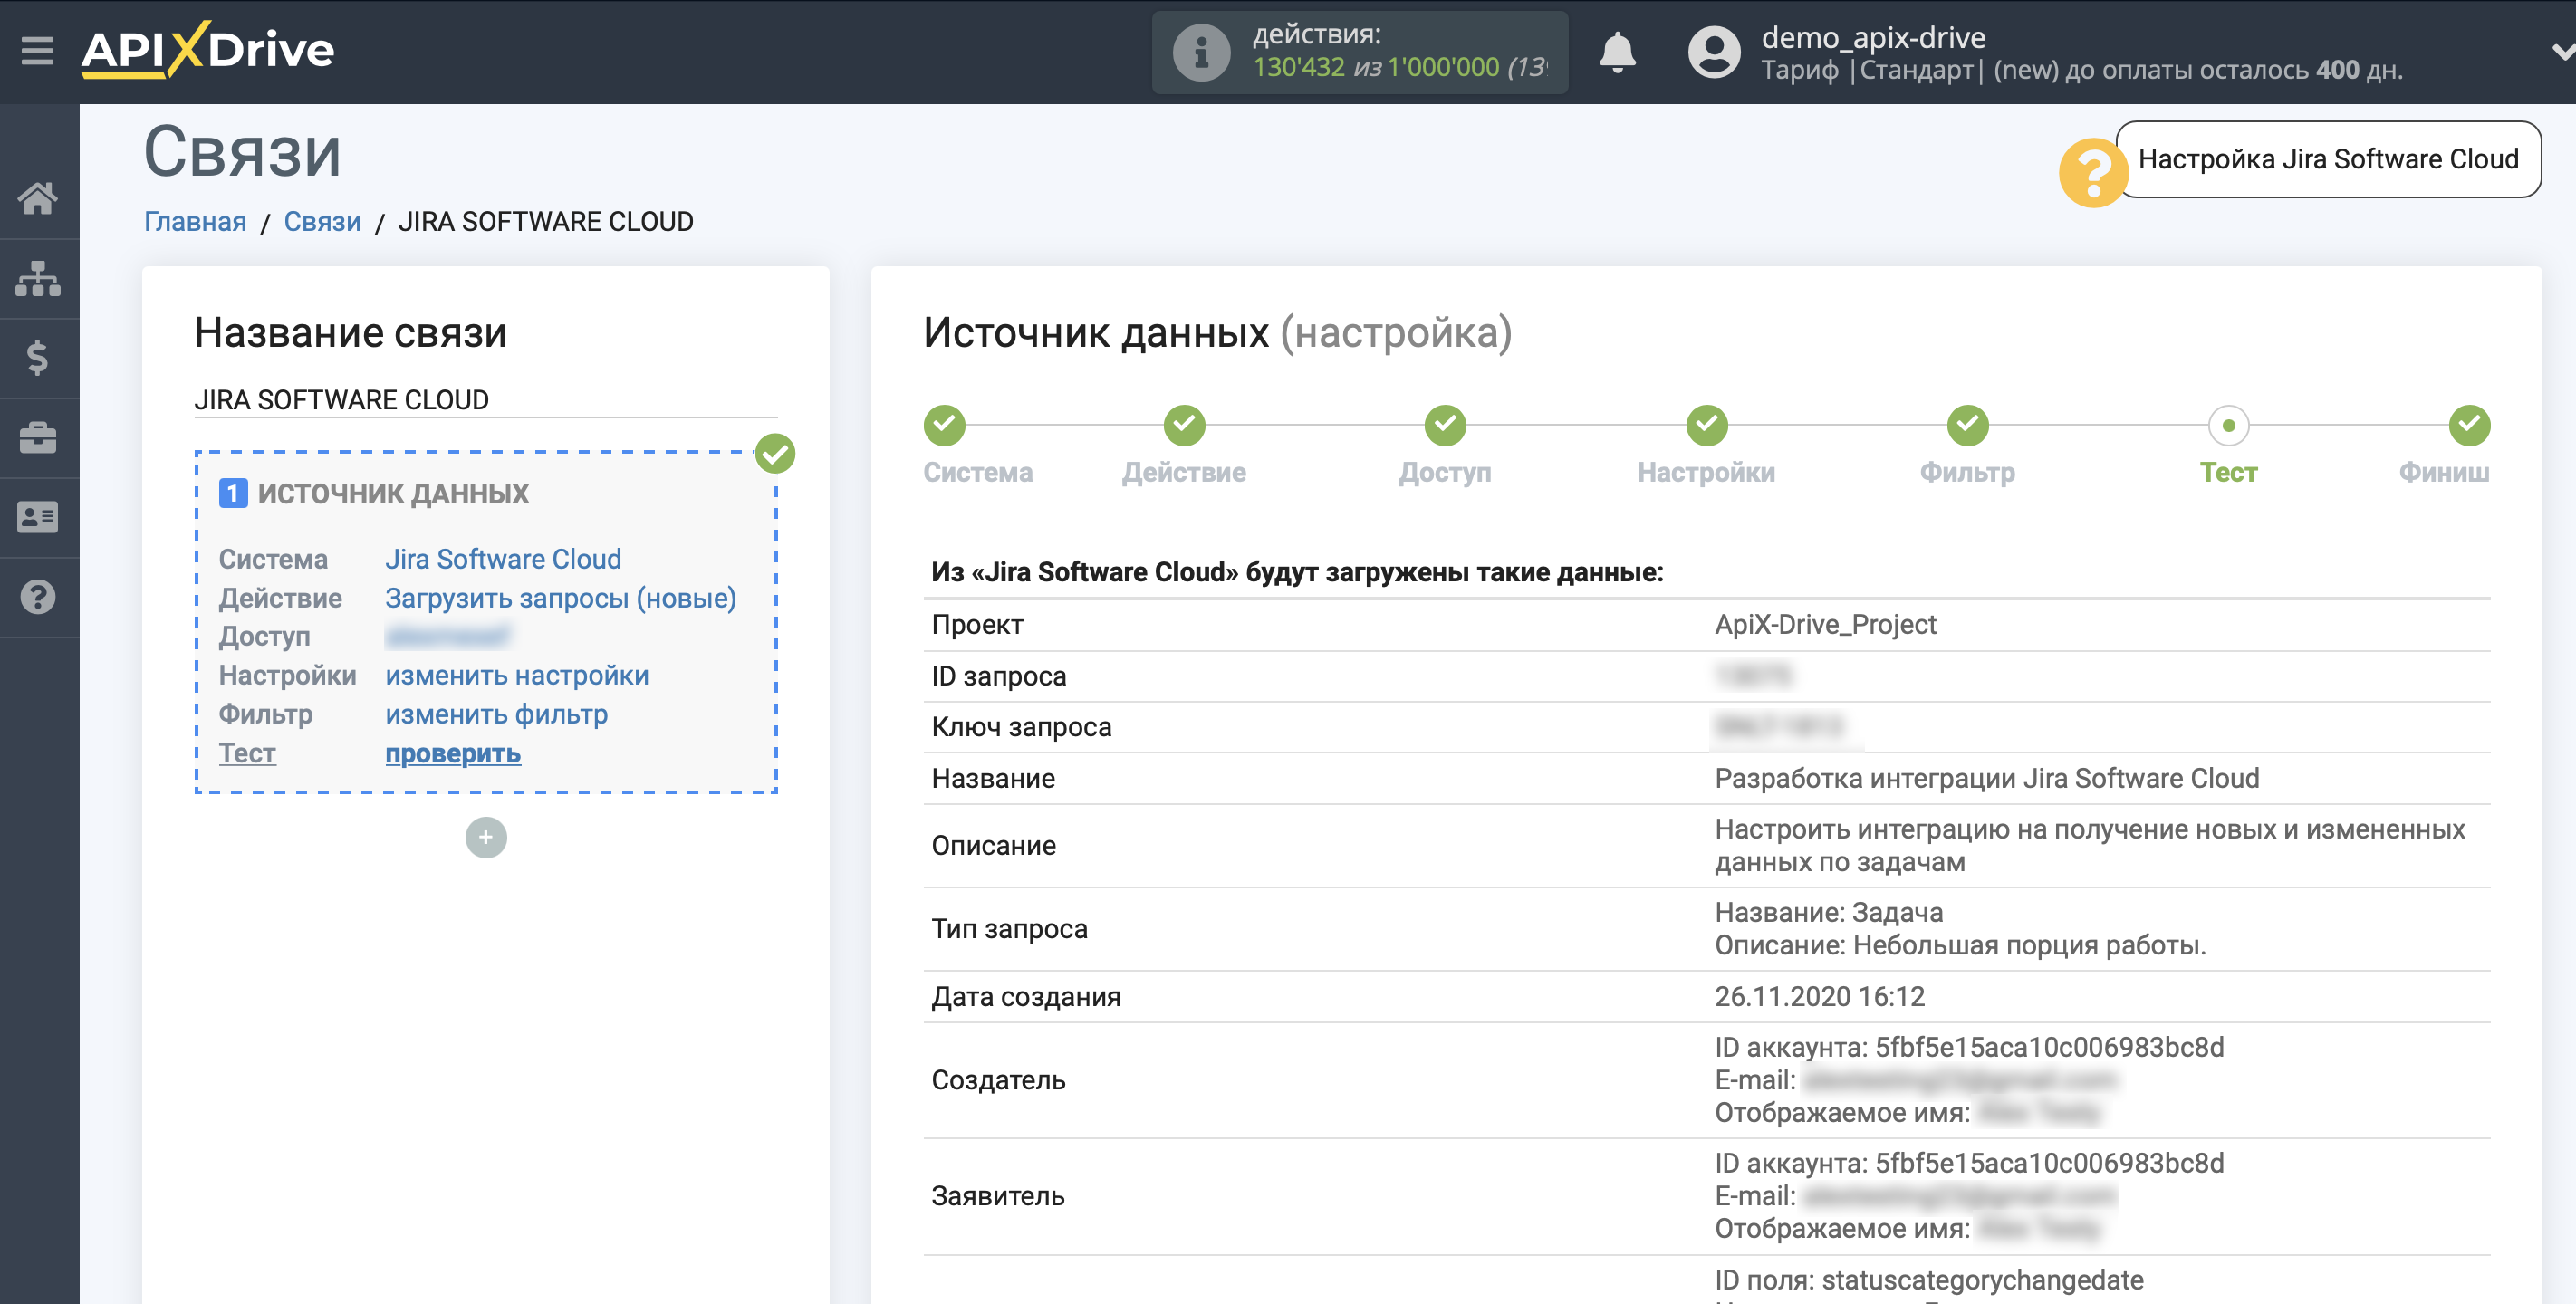Screen dimensions: 2576x1304
Task: Click Разработка интеграции Jira Software Cloud value
Action: [1986, 778]
